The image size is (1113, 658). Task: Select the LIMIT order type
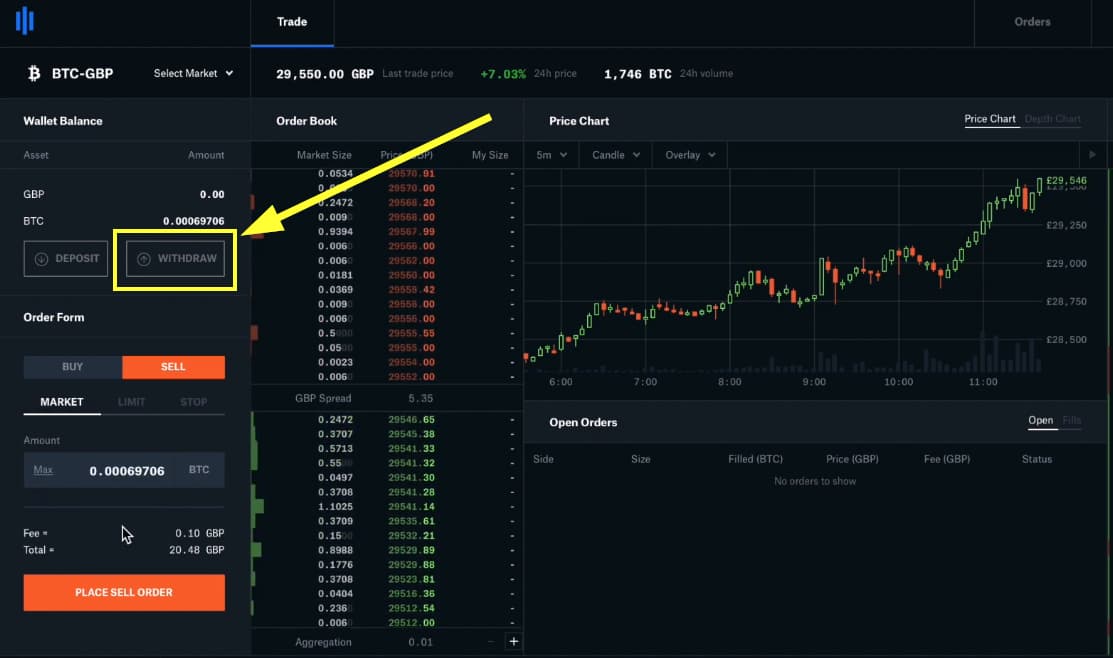click(x=131, y=401)
